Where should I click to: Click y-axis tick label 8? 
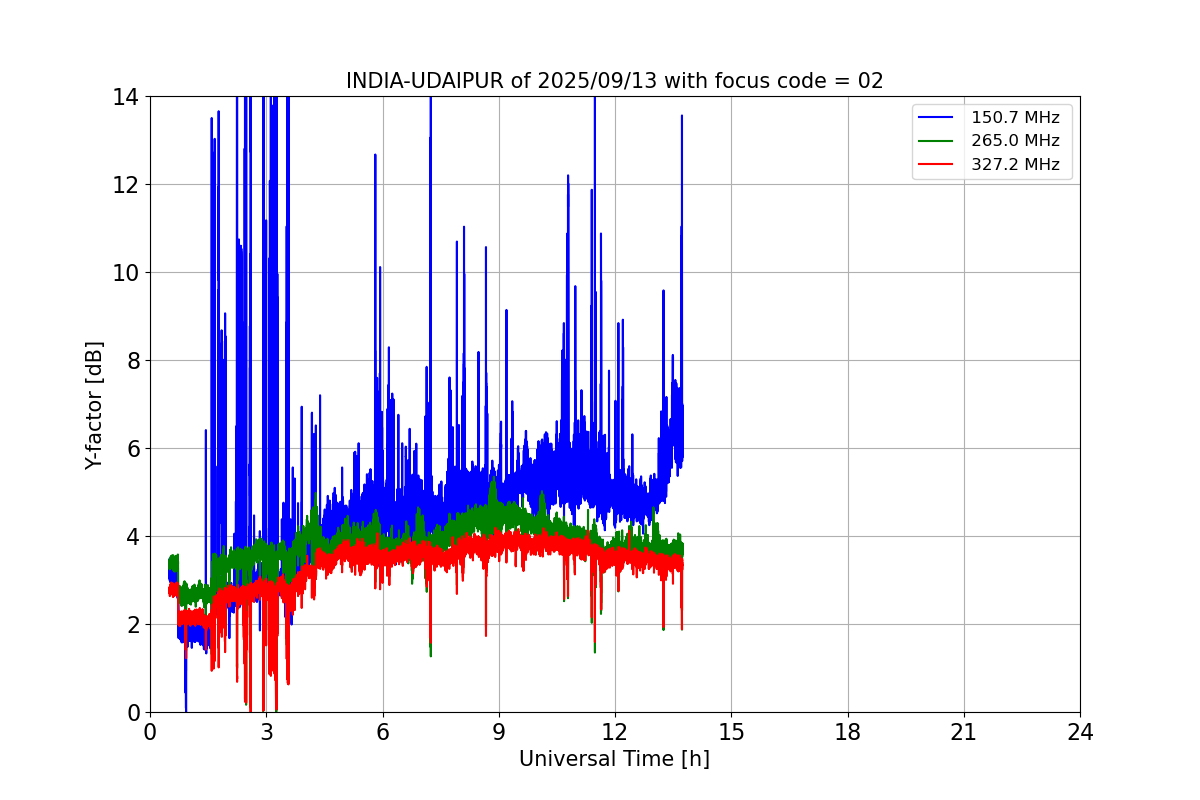coord(131,361)
